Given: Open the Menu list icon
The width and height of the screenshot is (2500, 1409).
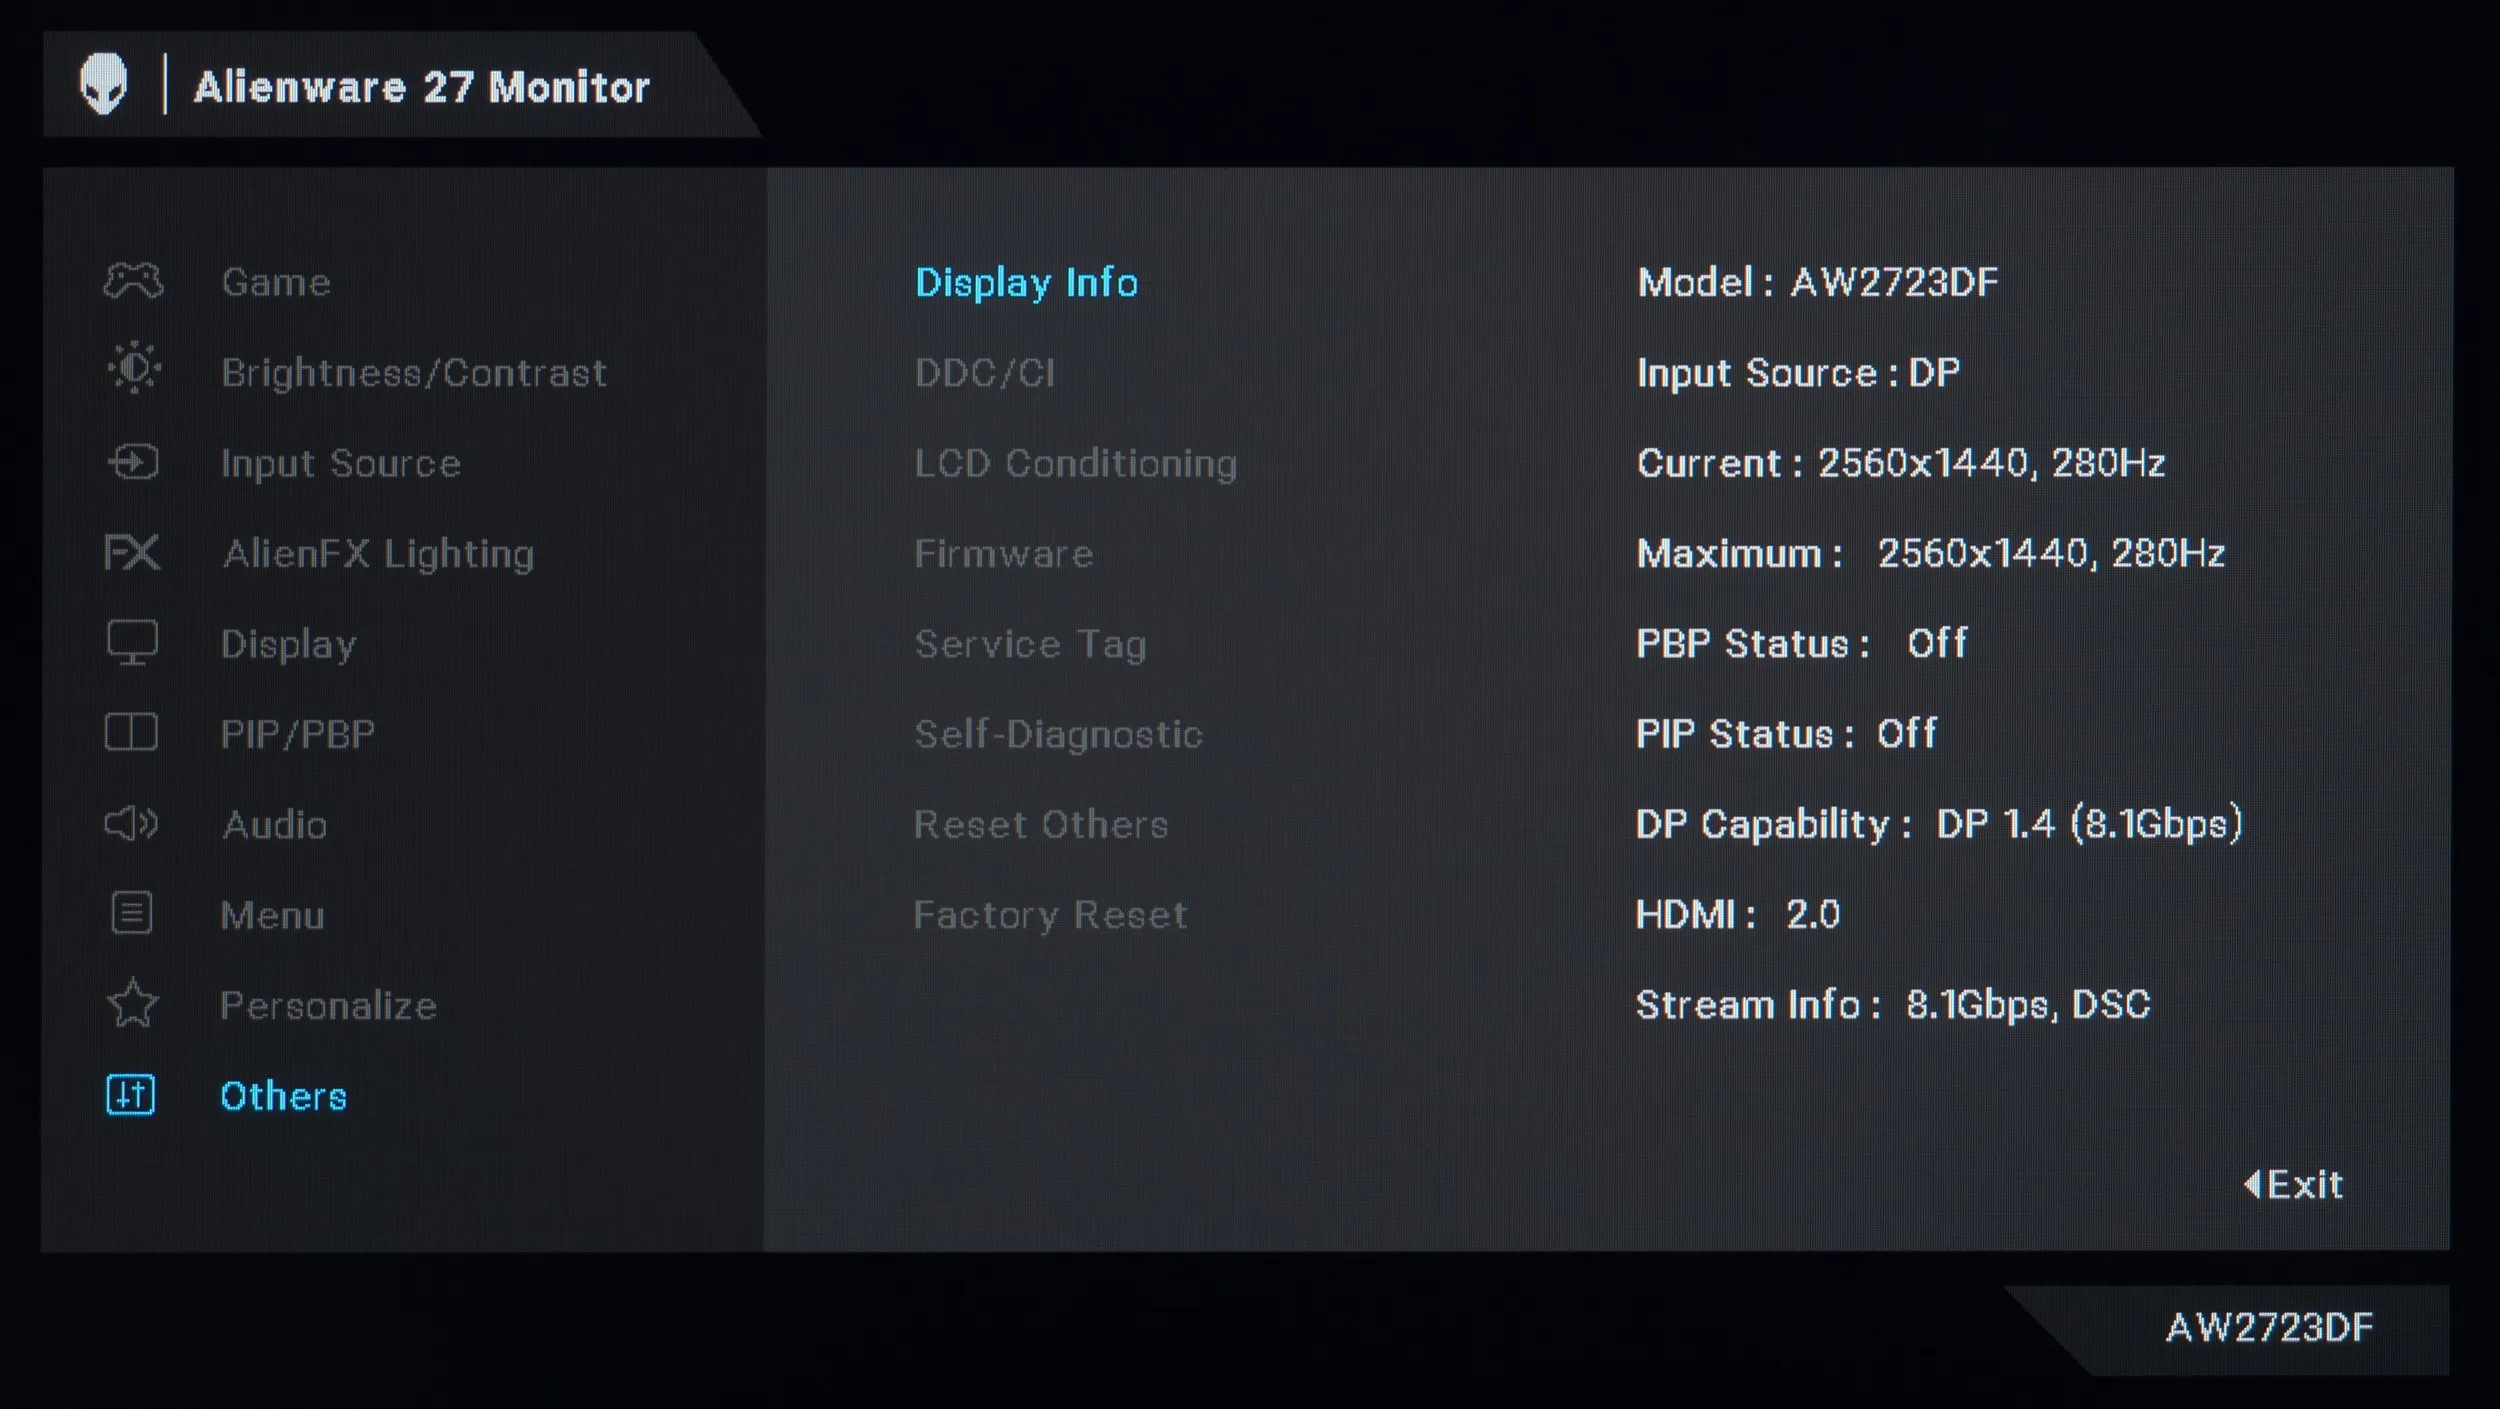Looking at the screenshot, I should [x=131, y=913].
